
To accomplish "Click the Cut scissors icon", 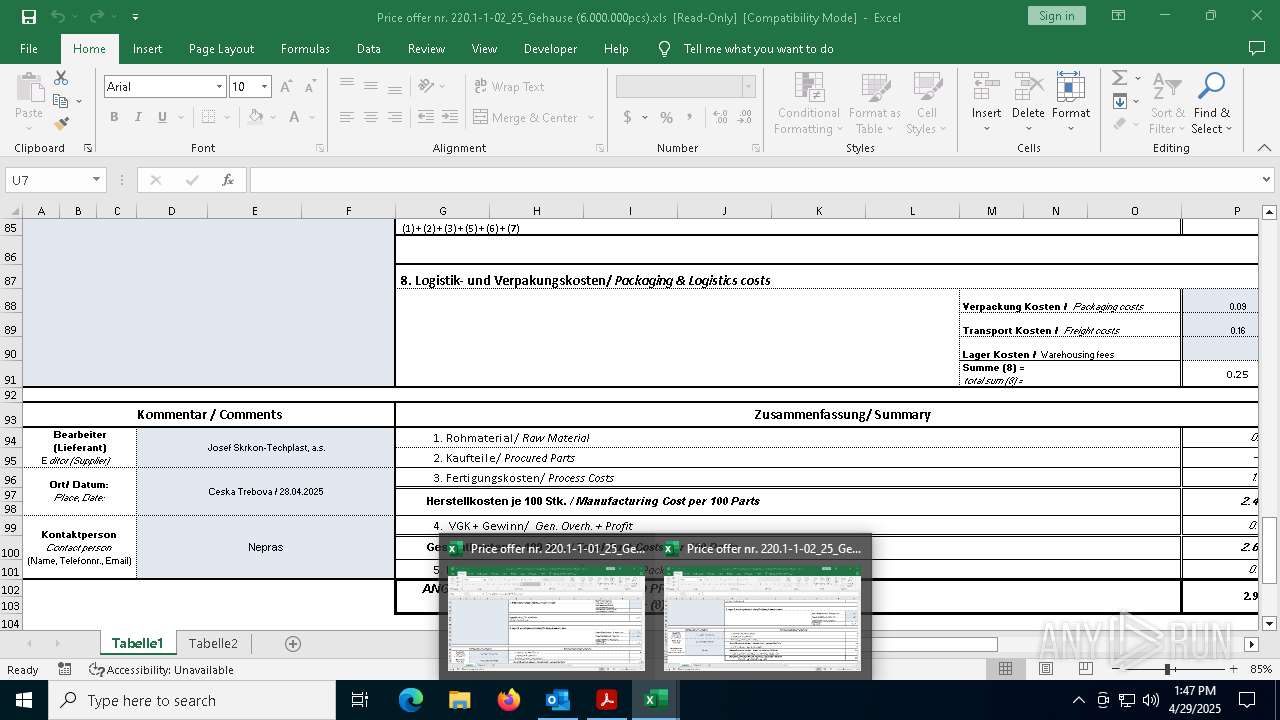I will (x=61, y=78).
